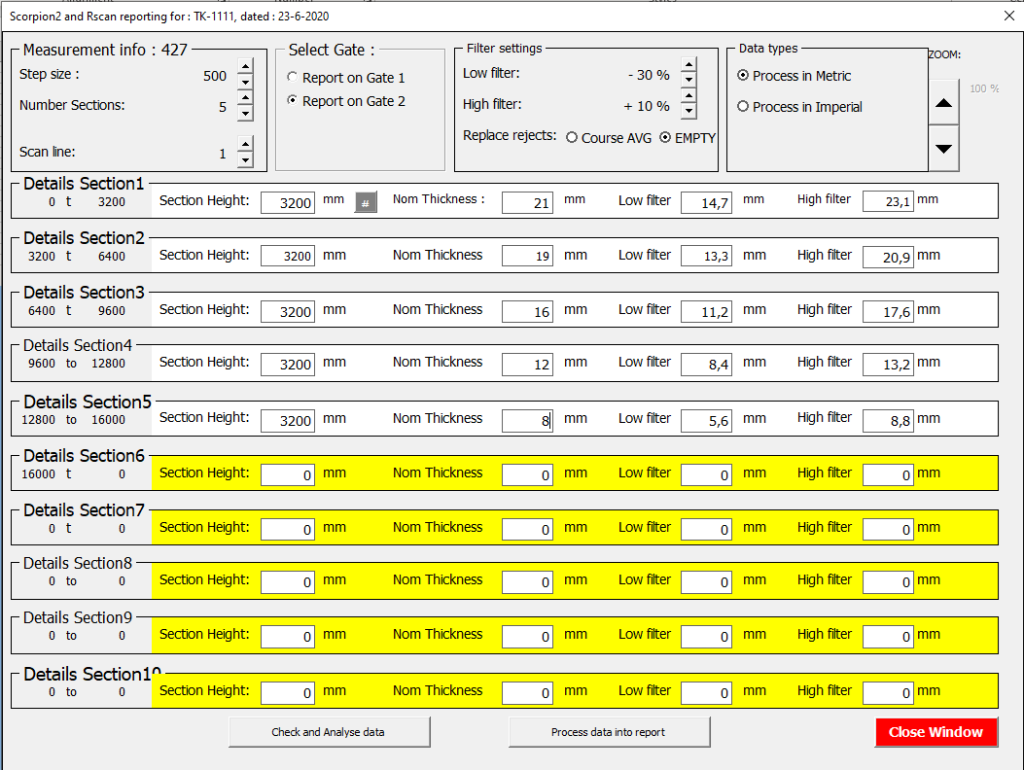Click the # button in Section1
Screen dimensions: 1024x770
pos(366,203)
